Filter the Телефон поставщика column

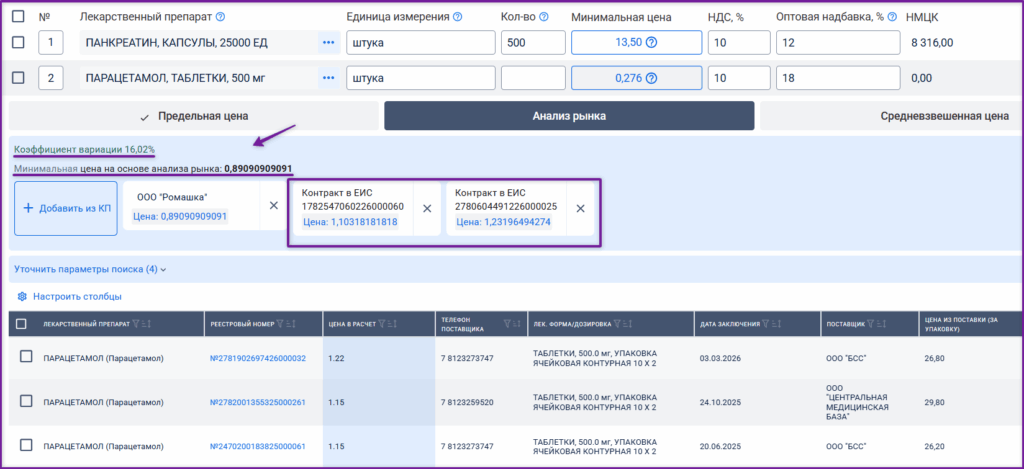[507, 323]
